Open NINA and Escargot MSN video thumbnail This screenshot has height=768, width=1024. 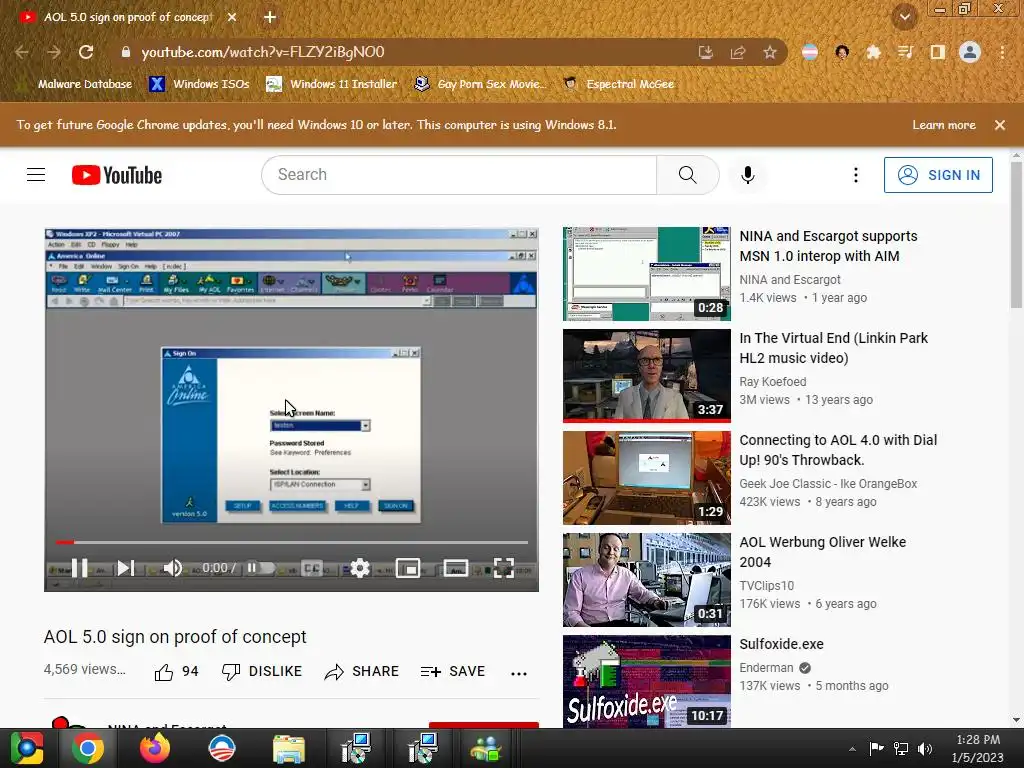pyautogui.click(x=647, y=274)
